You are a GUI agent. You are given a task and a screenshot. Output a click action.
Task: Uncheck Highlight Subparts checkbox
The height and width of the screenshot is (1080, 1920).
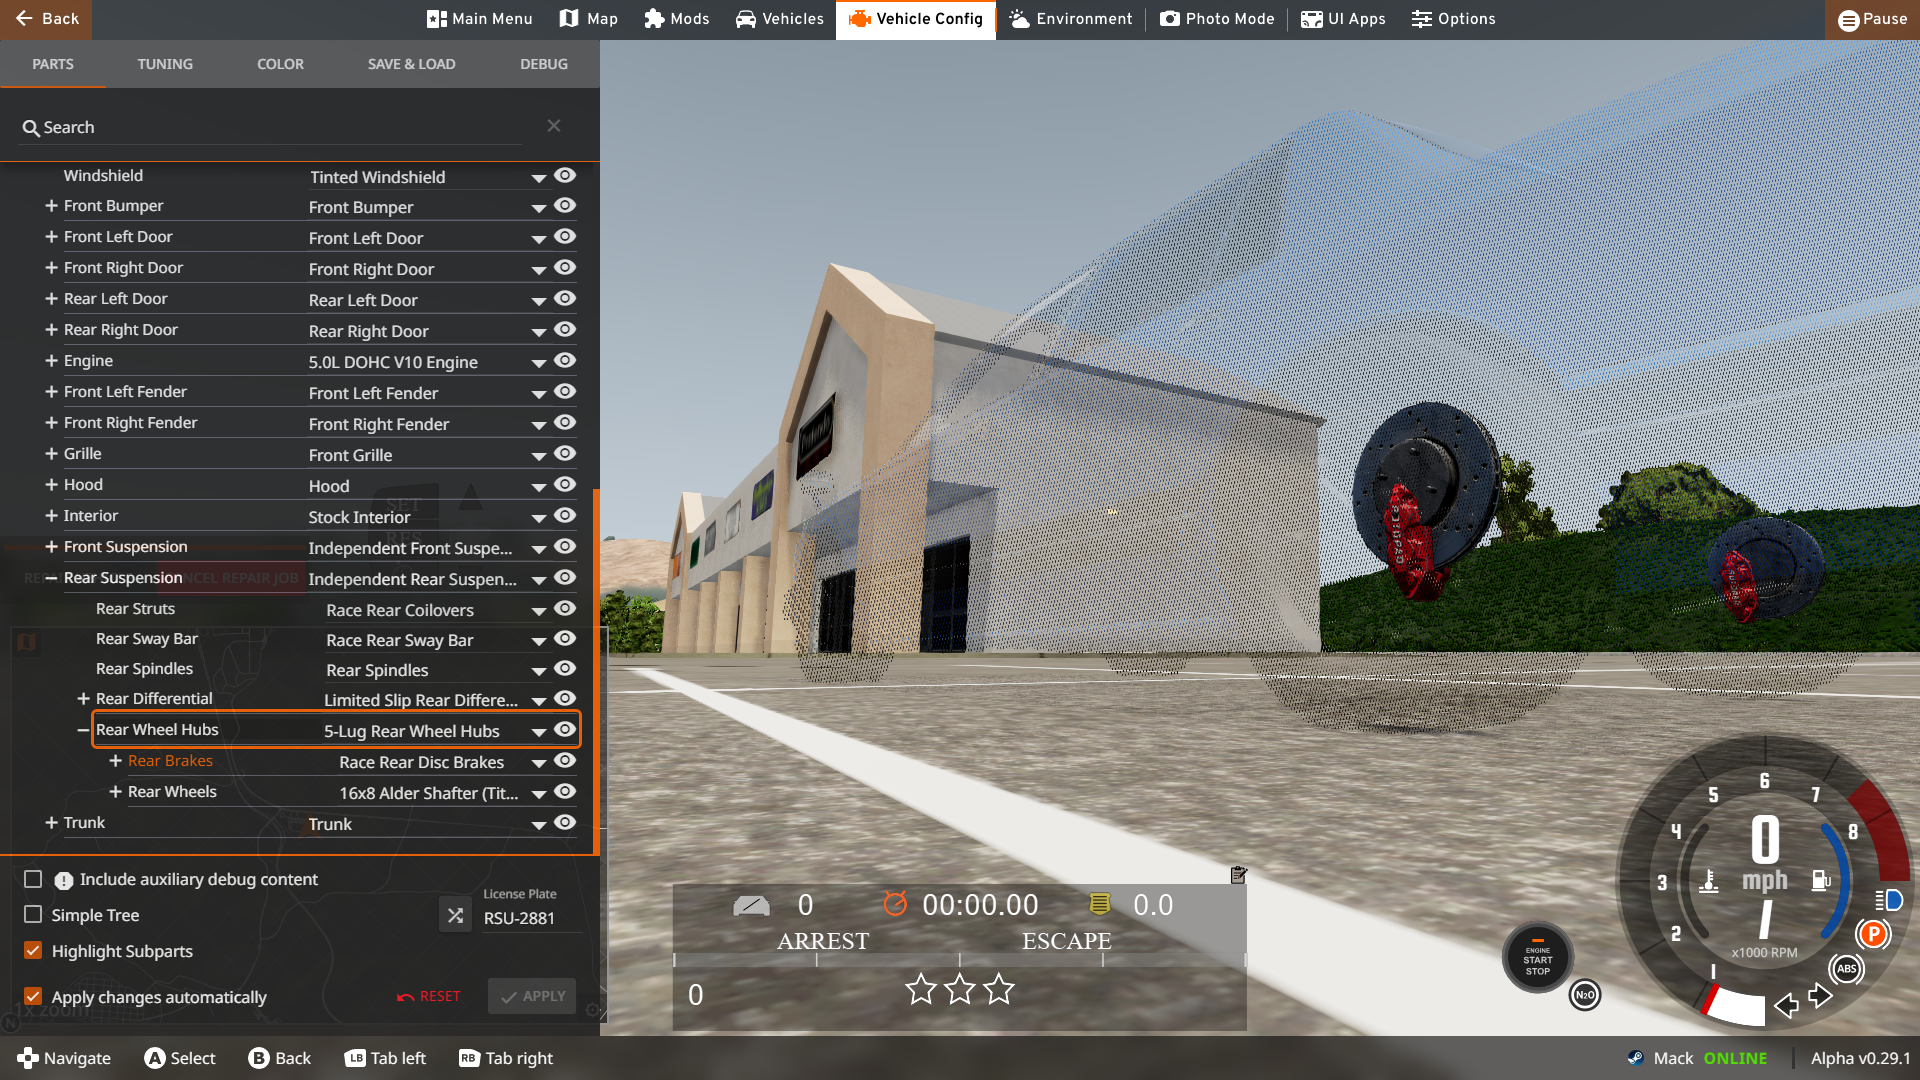click(33, 951)
